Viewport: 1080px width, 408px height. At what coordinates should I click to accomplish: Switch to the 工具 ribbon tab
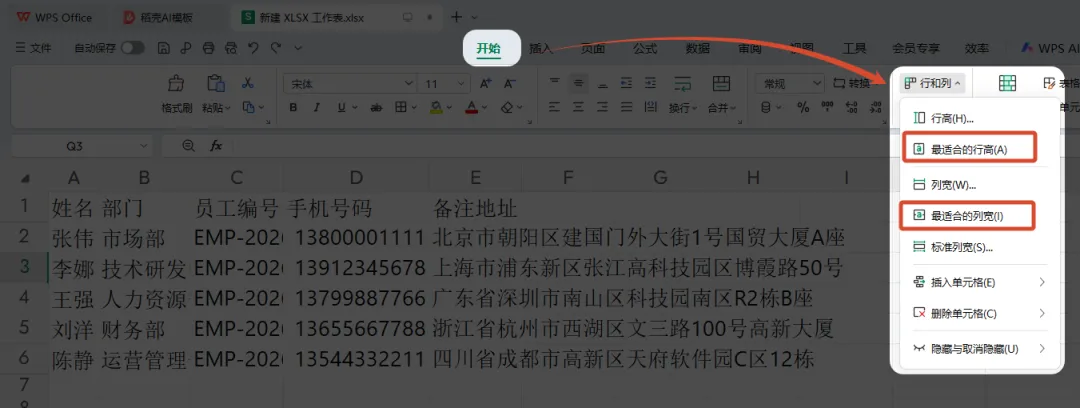coord(855,48)
